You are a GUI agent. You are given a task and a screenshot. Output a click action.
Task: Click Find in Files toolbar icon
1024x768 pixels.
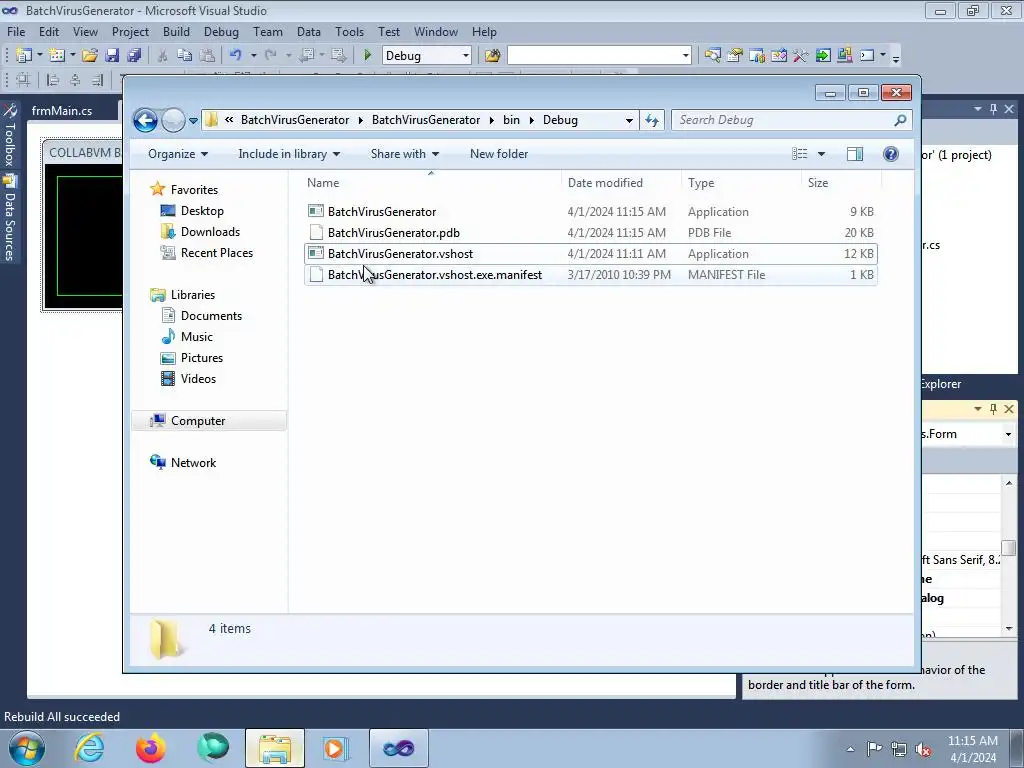coord(492,56)
